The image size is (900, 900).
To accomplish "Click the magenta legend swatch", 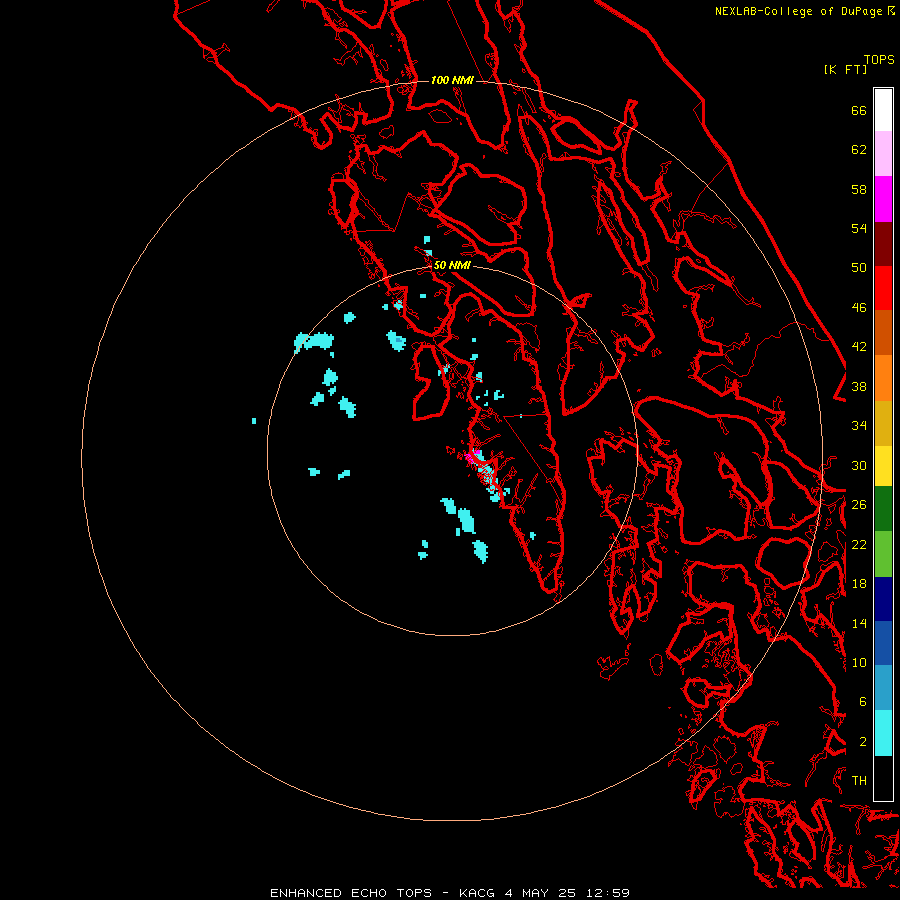I will click(883, 199).
